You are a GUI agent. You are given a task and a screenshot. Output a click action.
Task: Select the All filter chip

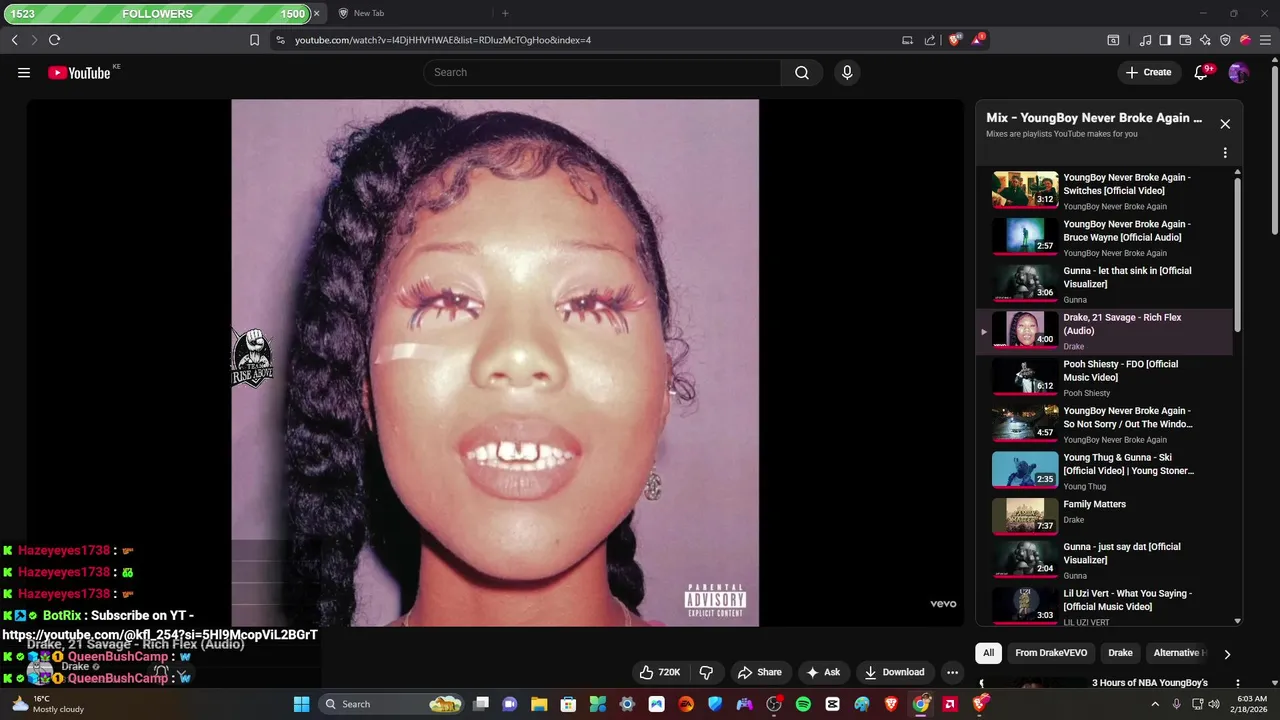pyautogui.click(x=988, y=653)
